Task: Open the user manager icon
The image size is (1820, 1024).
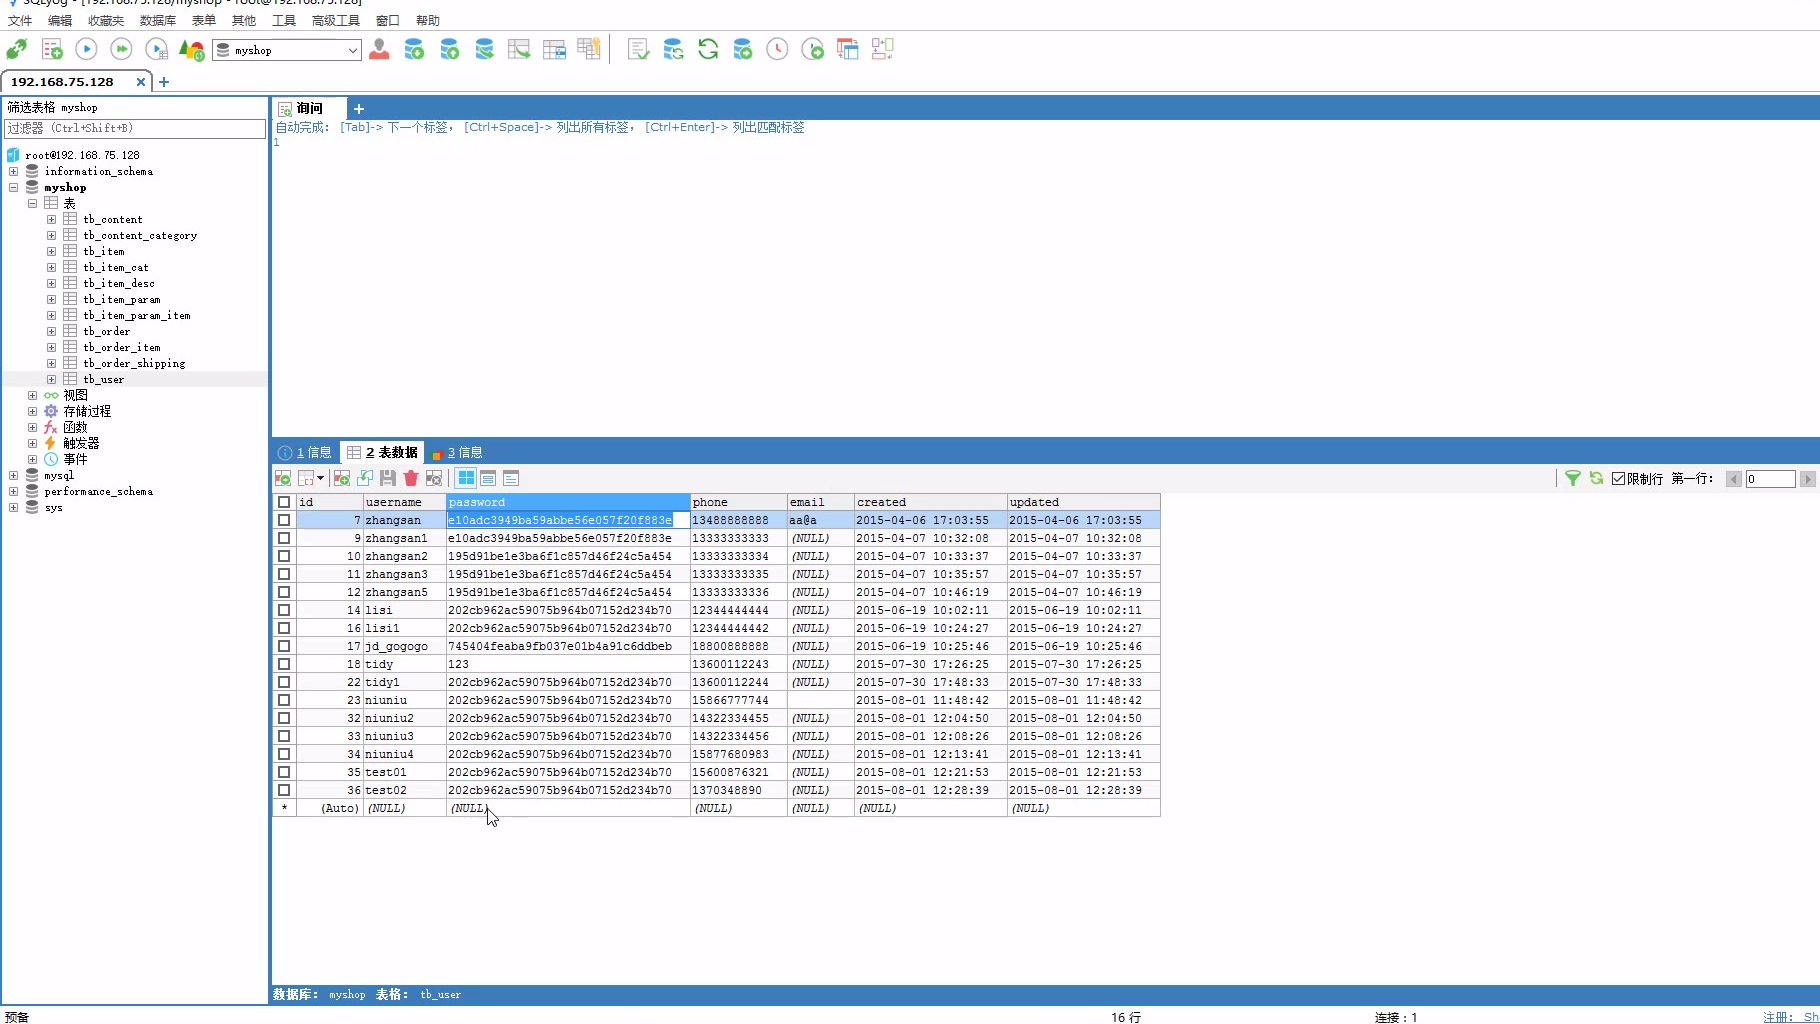Action: coord(379,49)
